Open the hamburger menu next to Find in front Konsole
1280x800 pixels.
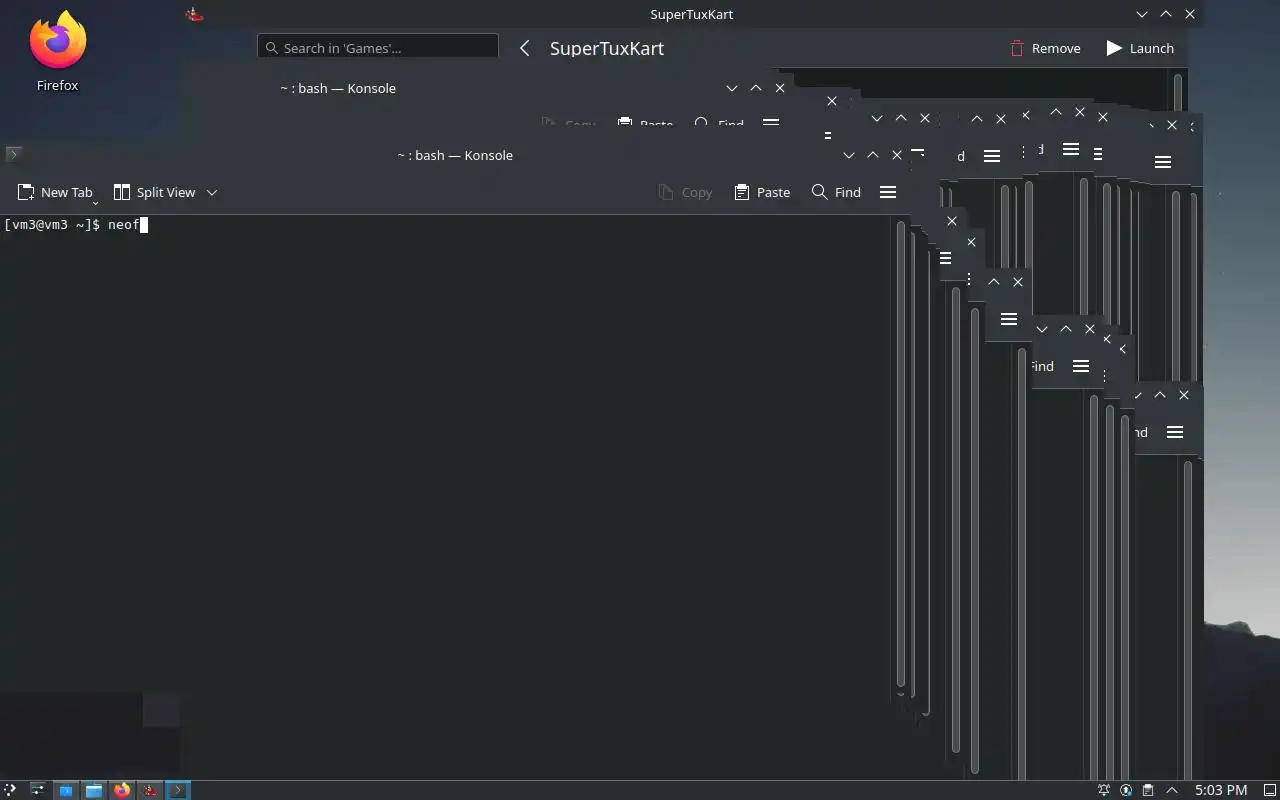[888, 192]
